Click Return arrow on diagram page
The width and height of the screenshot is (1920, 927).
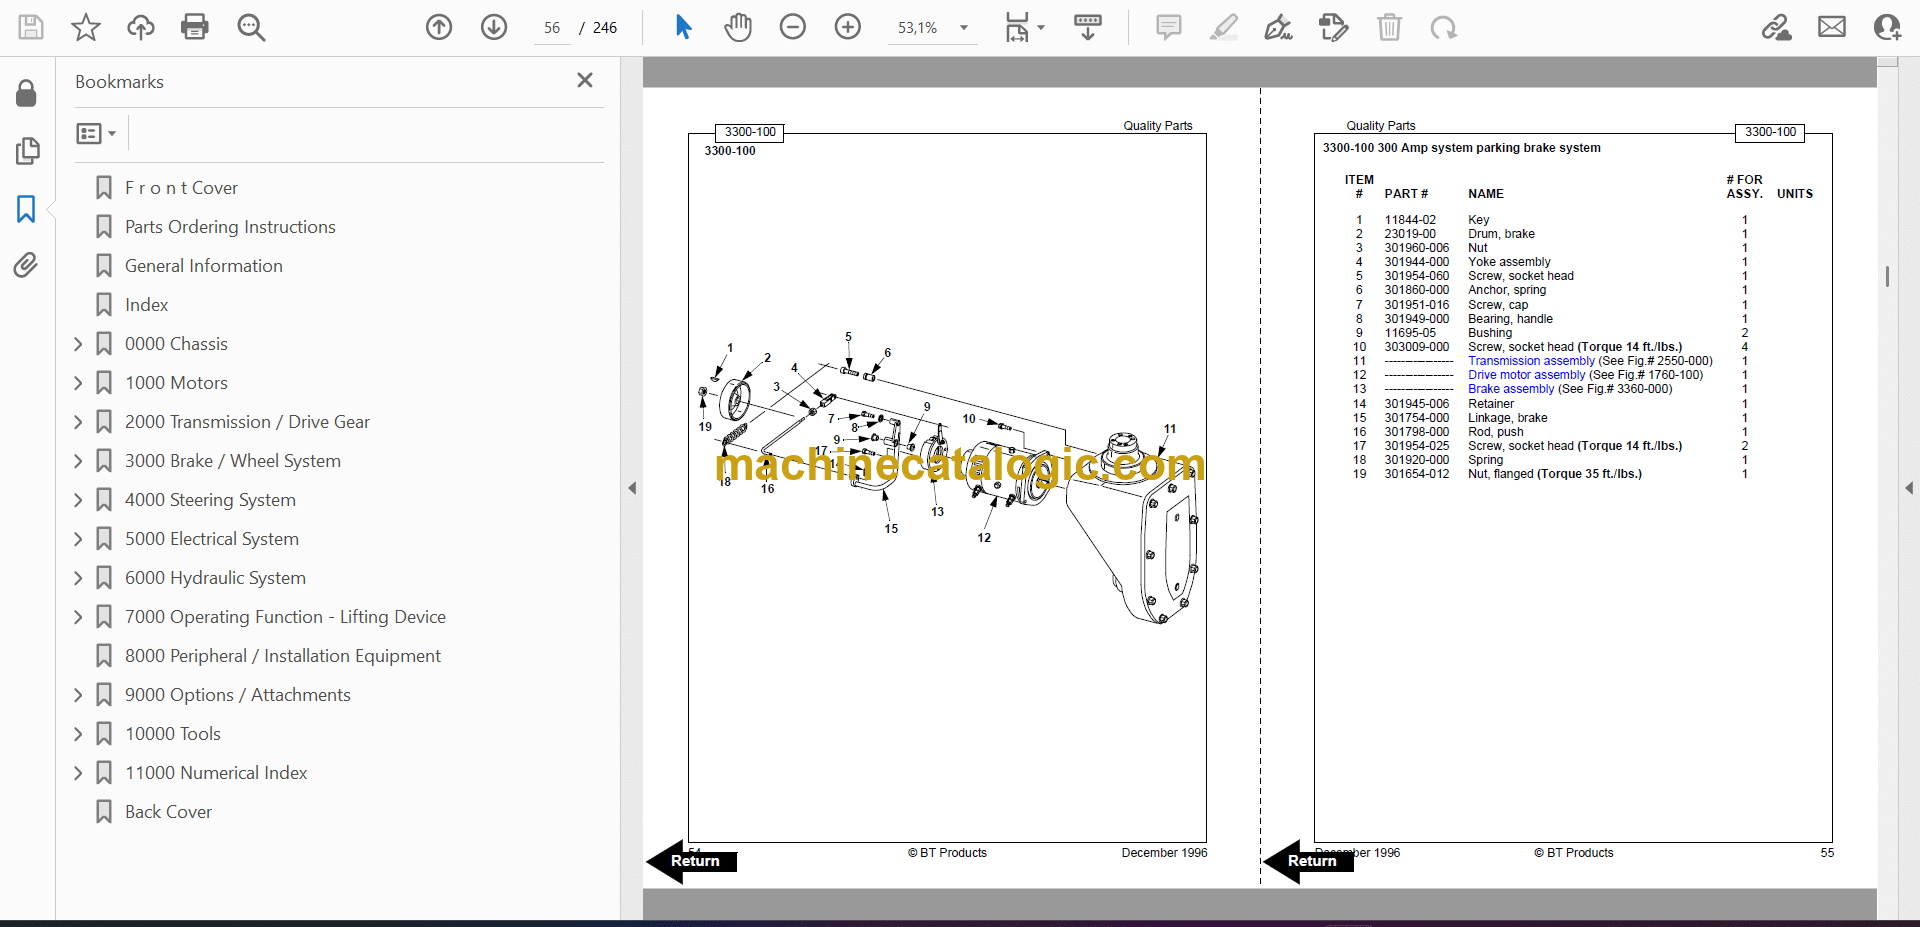[x=692, y=861]
